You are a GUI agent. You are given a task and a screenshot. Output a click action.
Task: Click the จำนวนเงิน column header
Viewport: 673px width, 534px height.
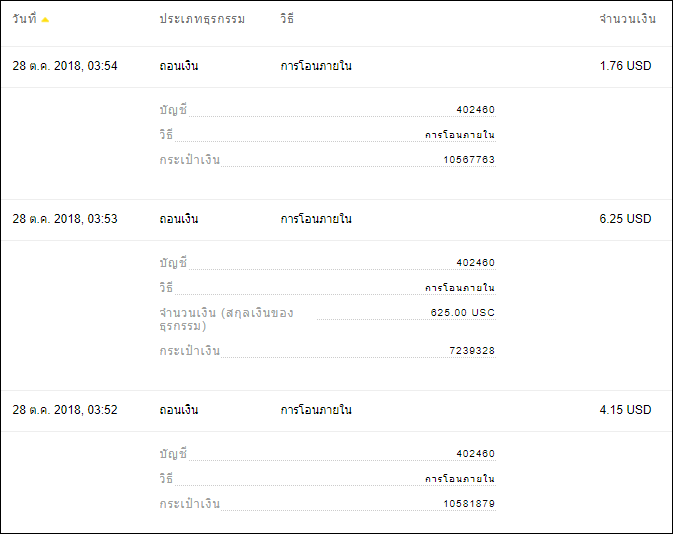click(628, 19)
